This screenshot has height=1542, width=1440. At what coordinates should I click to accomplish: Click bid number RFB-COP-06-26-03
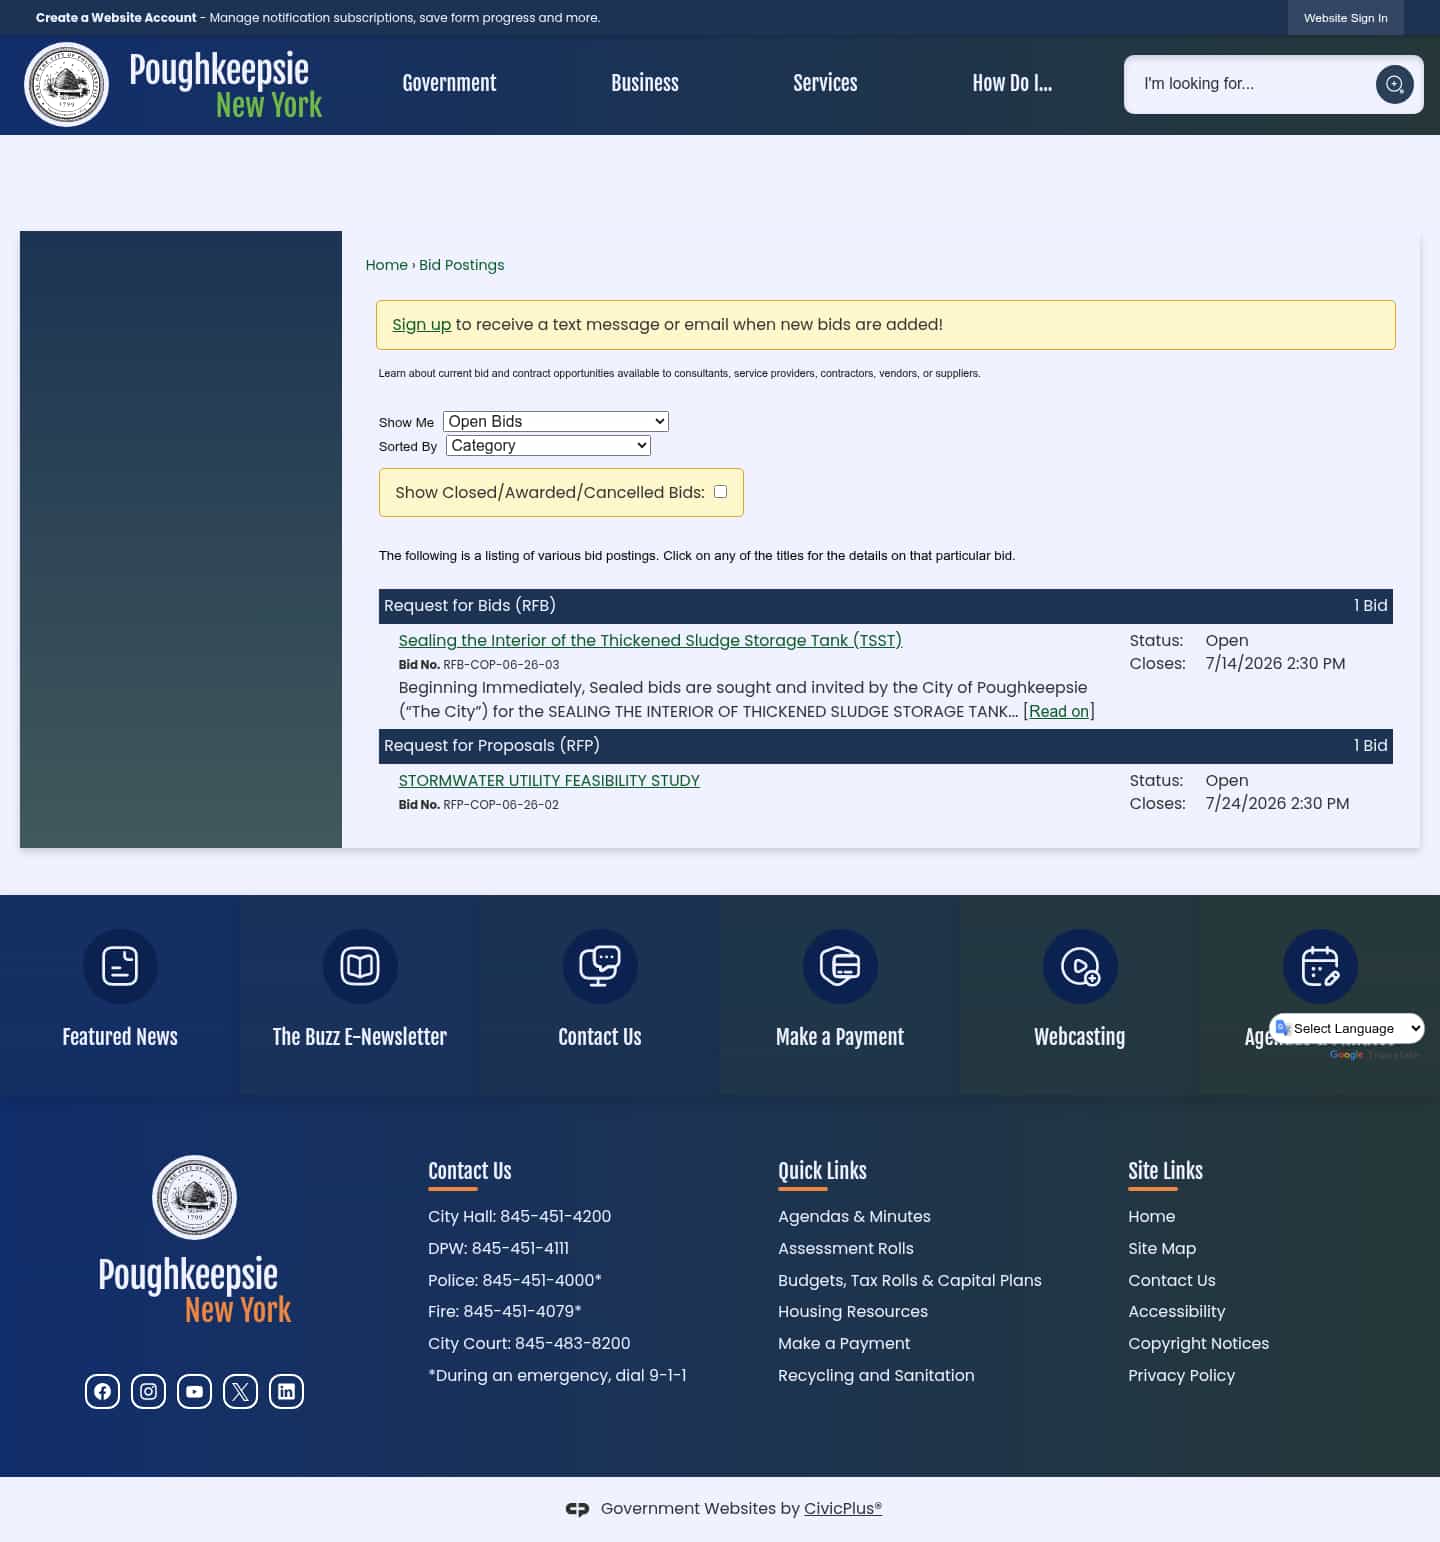[x=501, y=664]
